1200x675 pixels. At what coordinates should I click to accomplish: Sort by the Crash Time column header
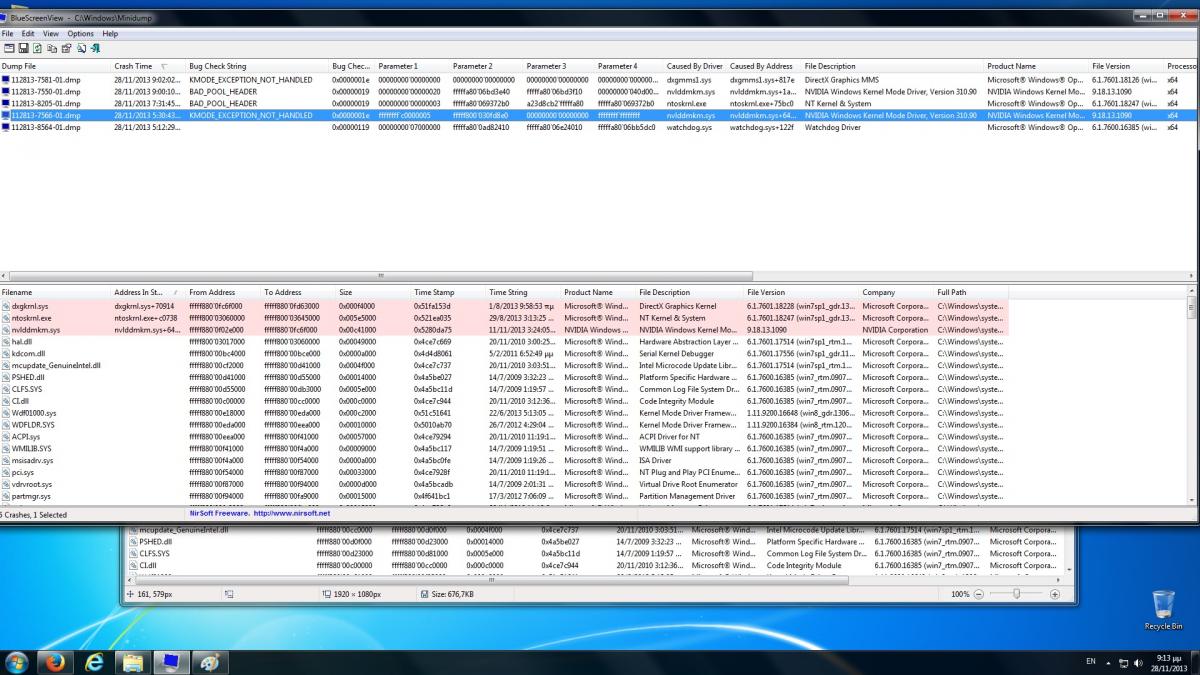click(x=149, y=66)
